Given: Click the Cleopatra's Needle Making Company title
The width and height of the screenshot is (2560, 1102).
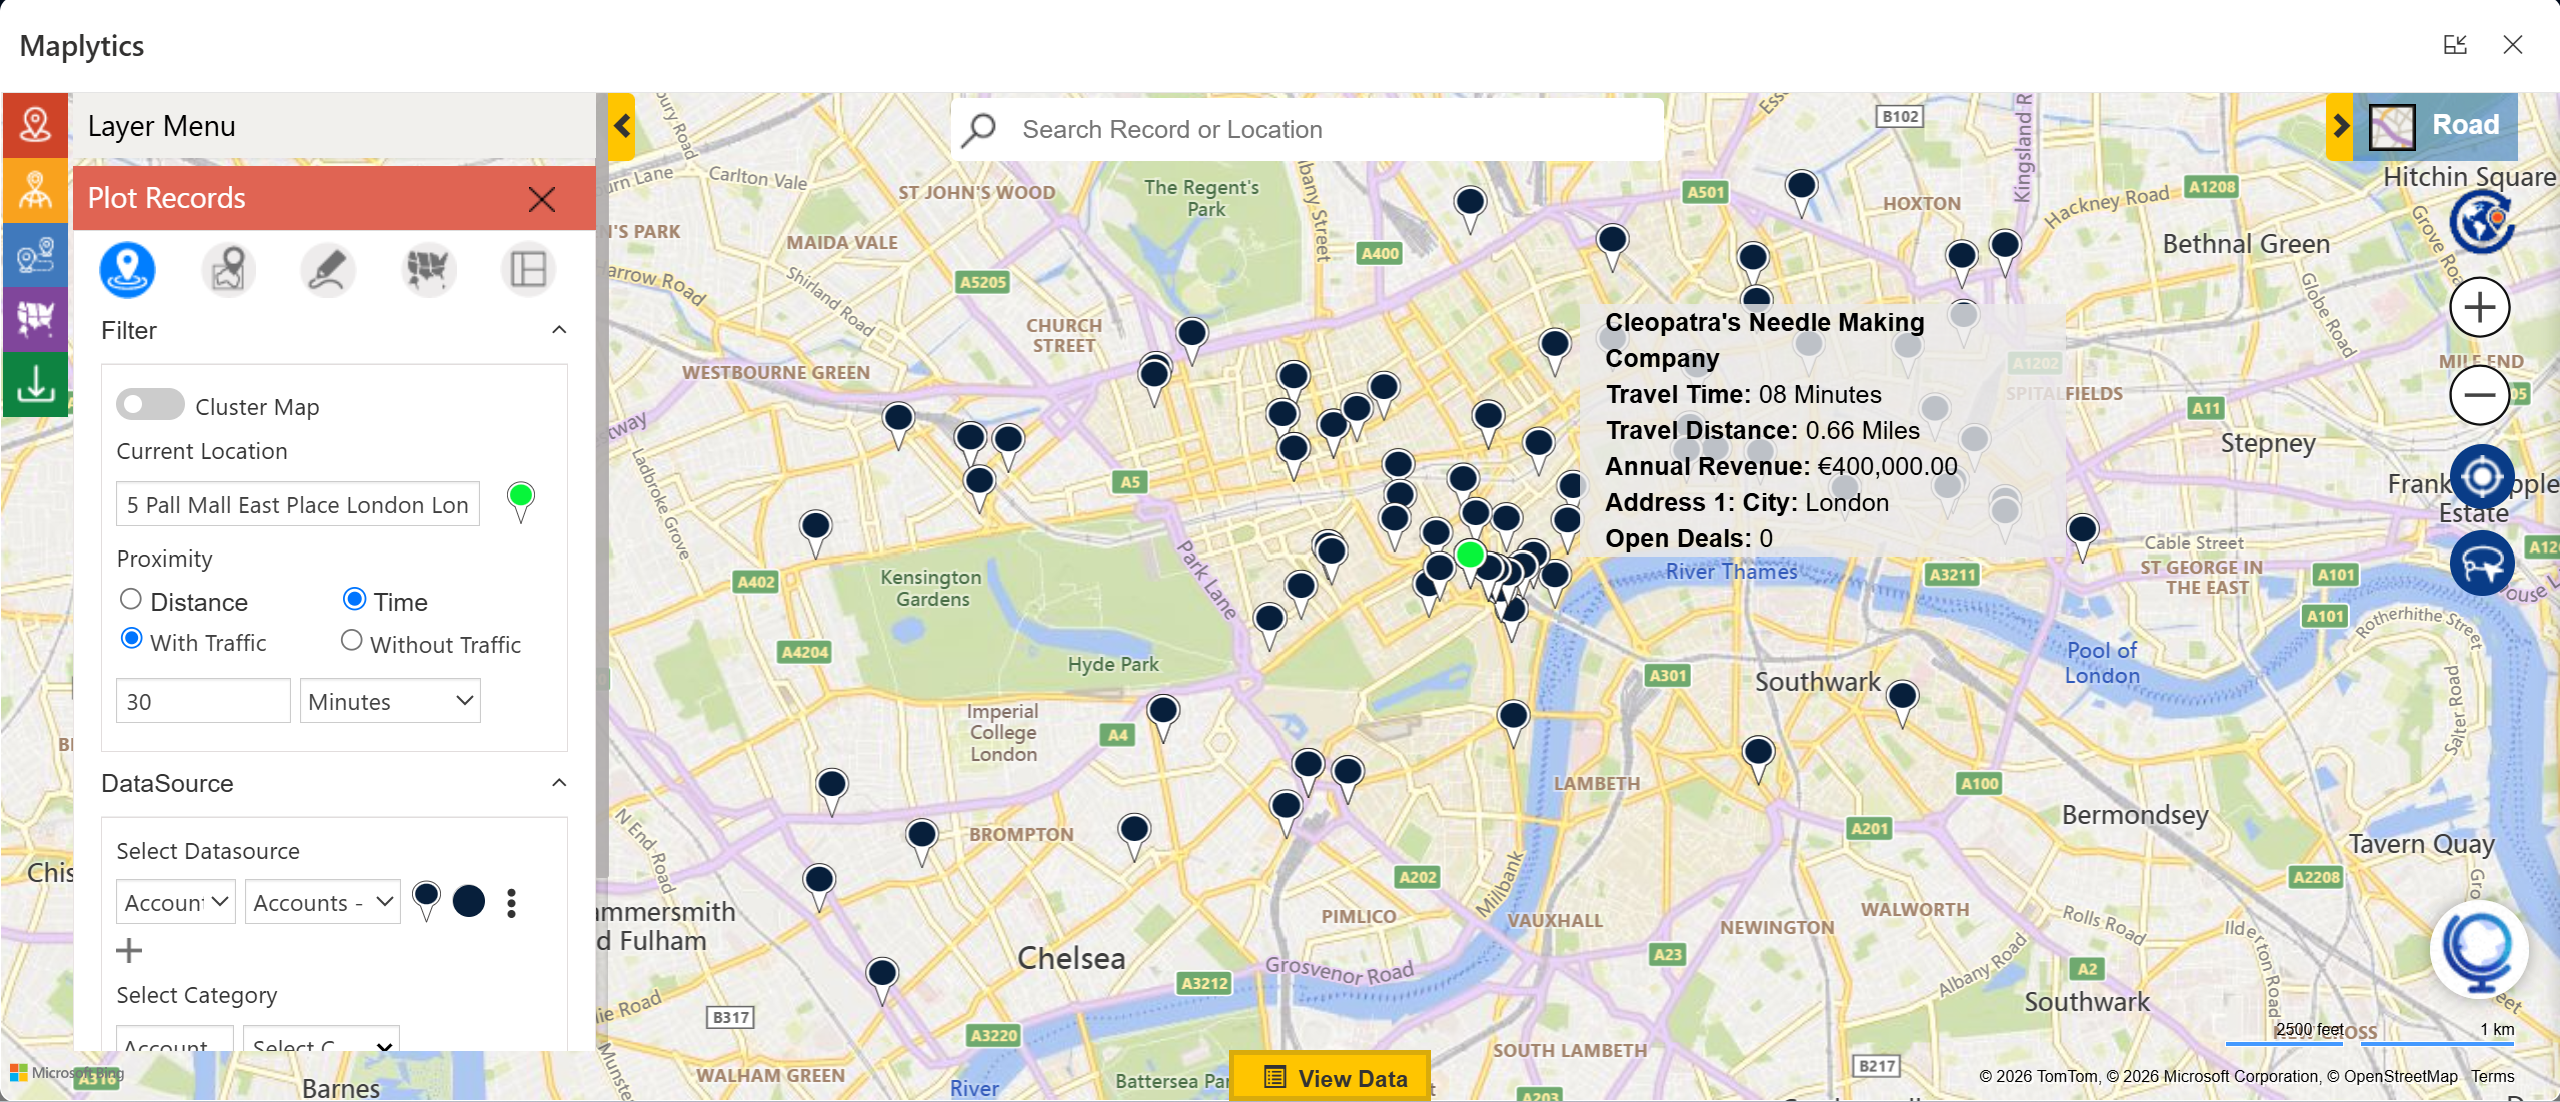Looking at the screenshot, I should (1764, 340).
